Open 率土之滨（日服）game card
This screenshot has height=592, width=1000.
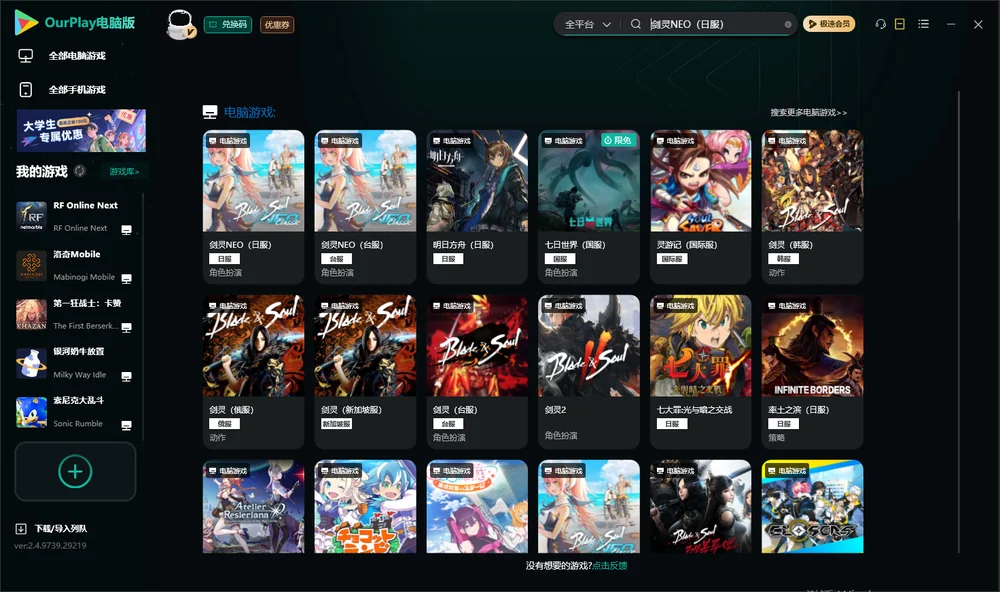[812, 371]
